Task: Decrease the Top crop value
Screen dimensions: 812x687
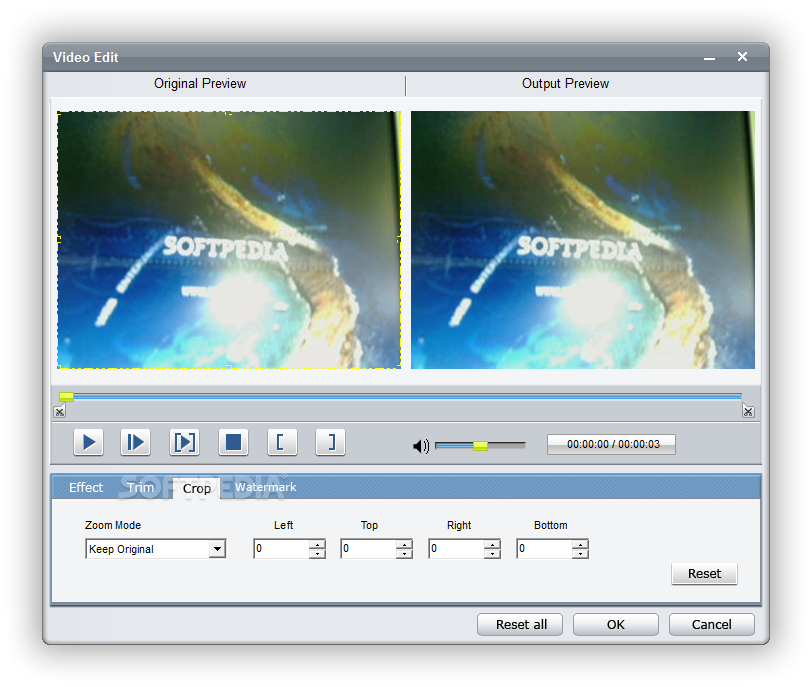Action: [x=404, y=553]
